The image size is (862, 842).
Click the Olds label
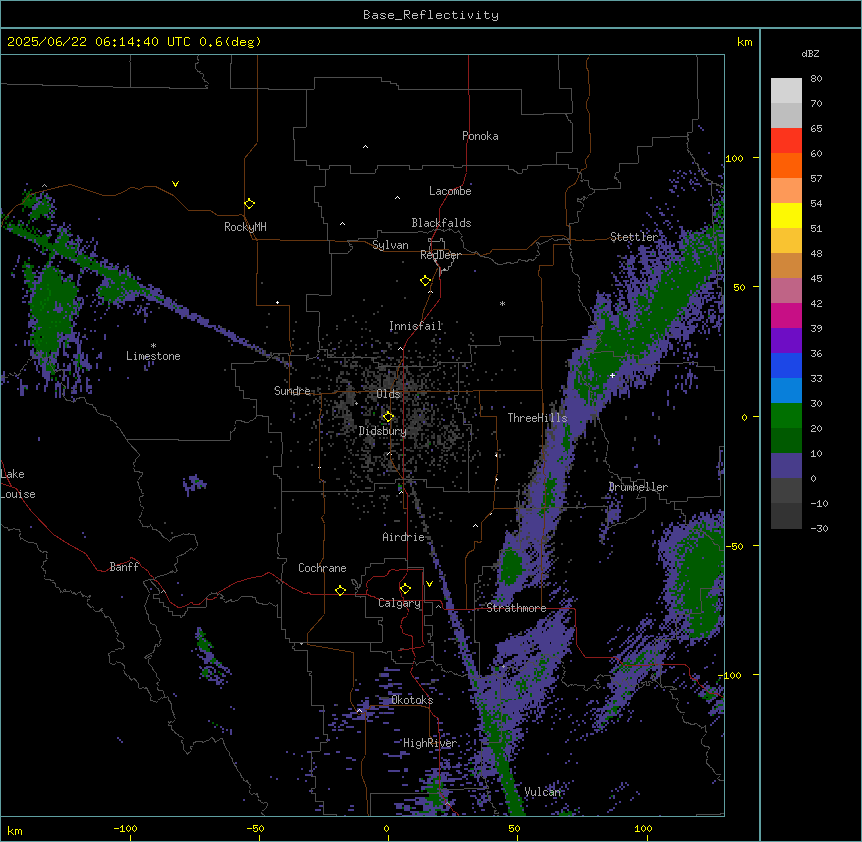coord(388,394)
